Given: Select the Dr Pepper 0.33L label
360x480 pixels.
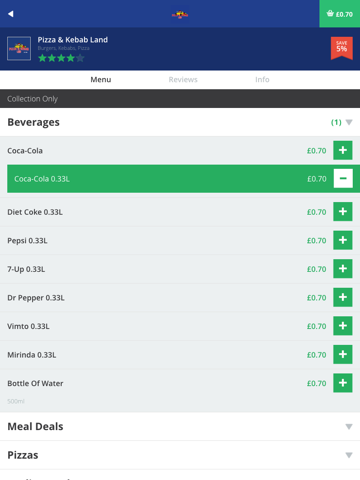Looking at the screenshot, I should pyautogui.click(x=36, y=298).
